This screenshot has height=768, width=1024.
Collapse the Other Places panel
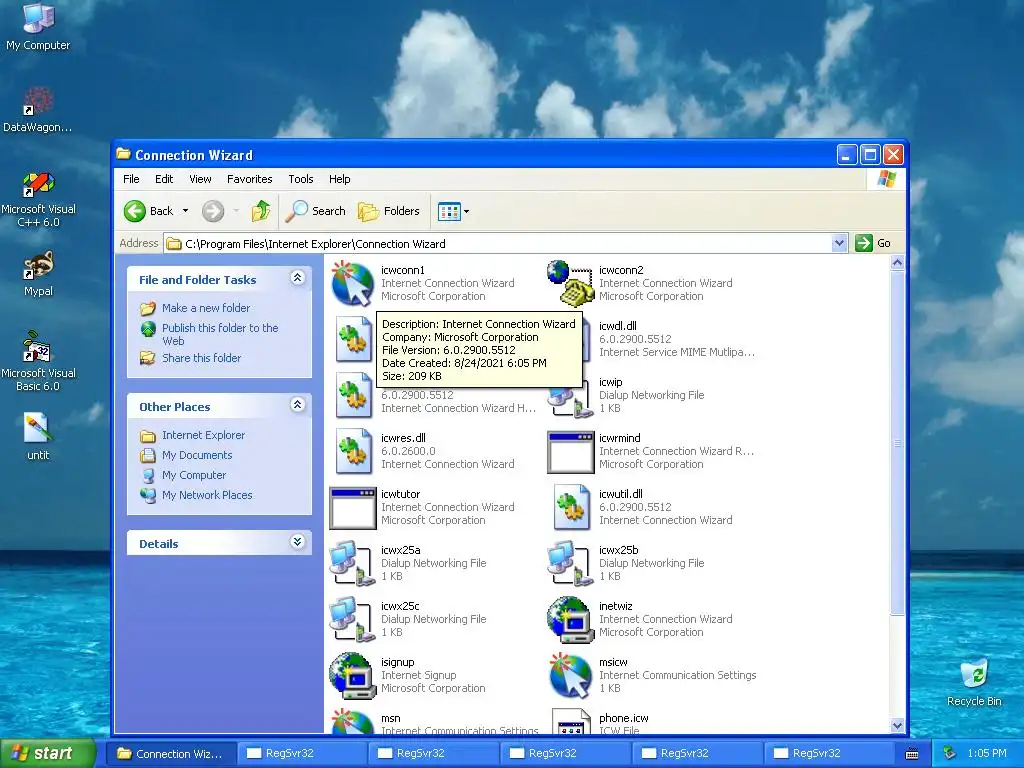click(x=297, y=406)
